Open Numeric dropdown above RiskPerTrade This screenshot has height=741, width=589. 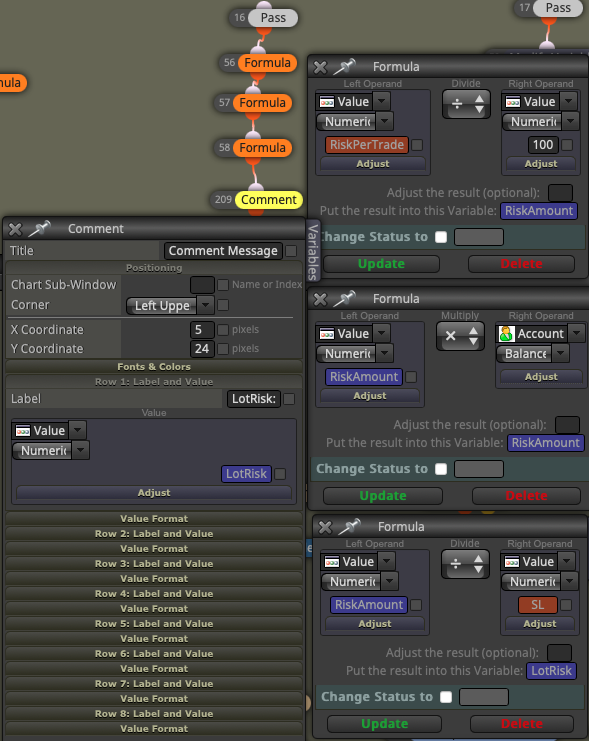click(x=355, y=121)
